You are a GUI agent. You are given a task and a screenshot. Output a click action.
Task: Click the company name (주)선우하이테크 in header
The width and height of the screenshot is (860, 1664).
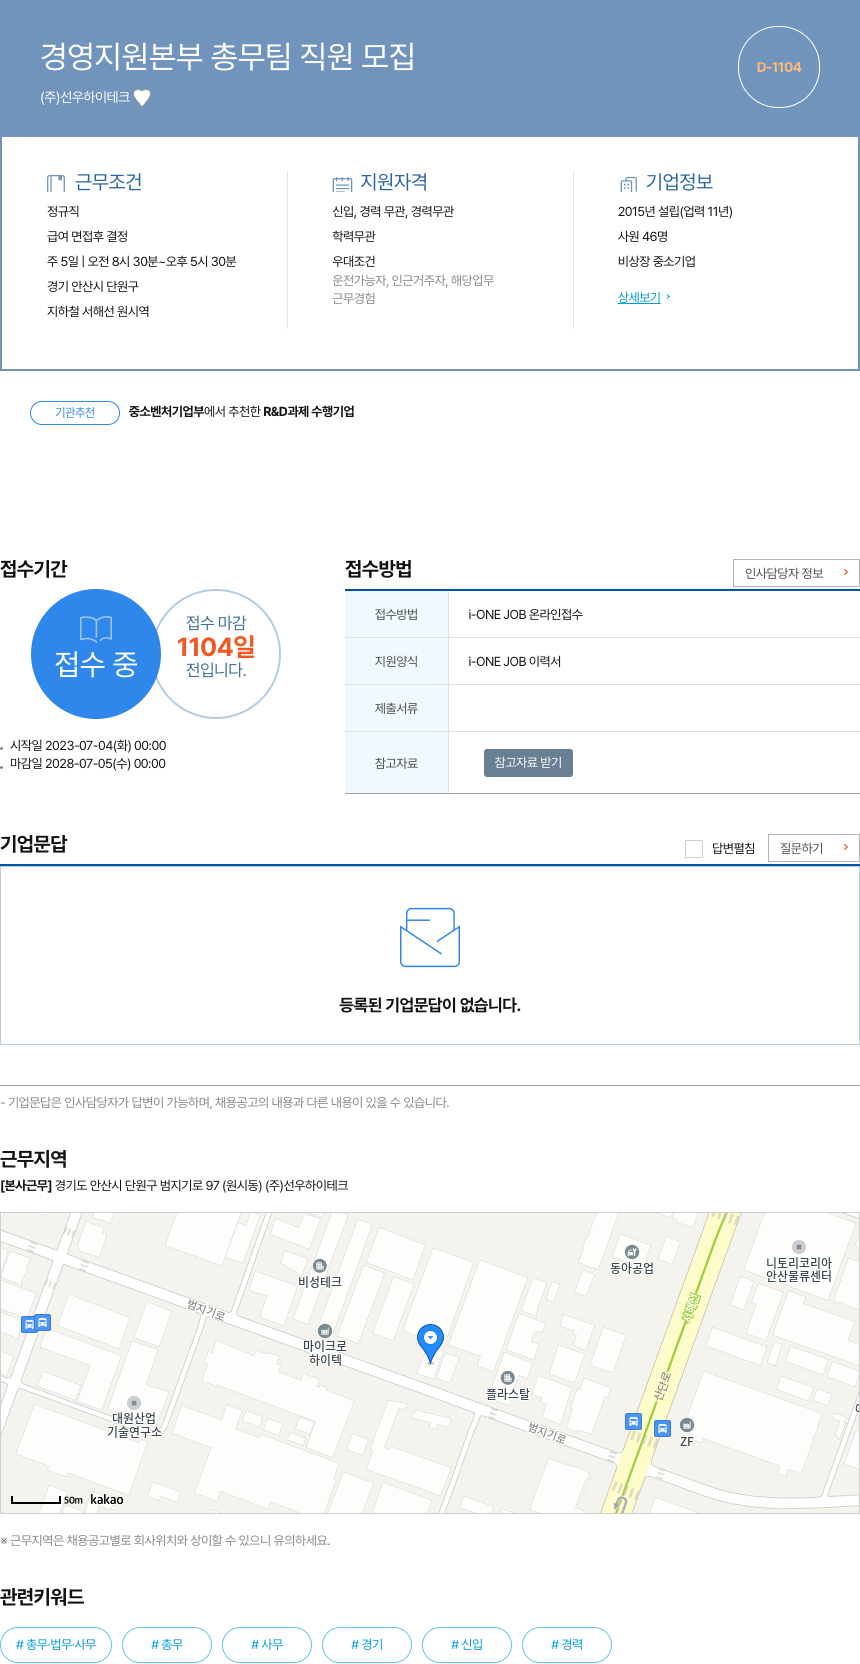pyautogui.click(x=85, y=97)
